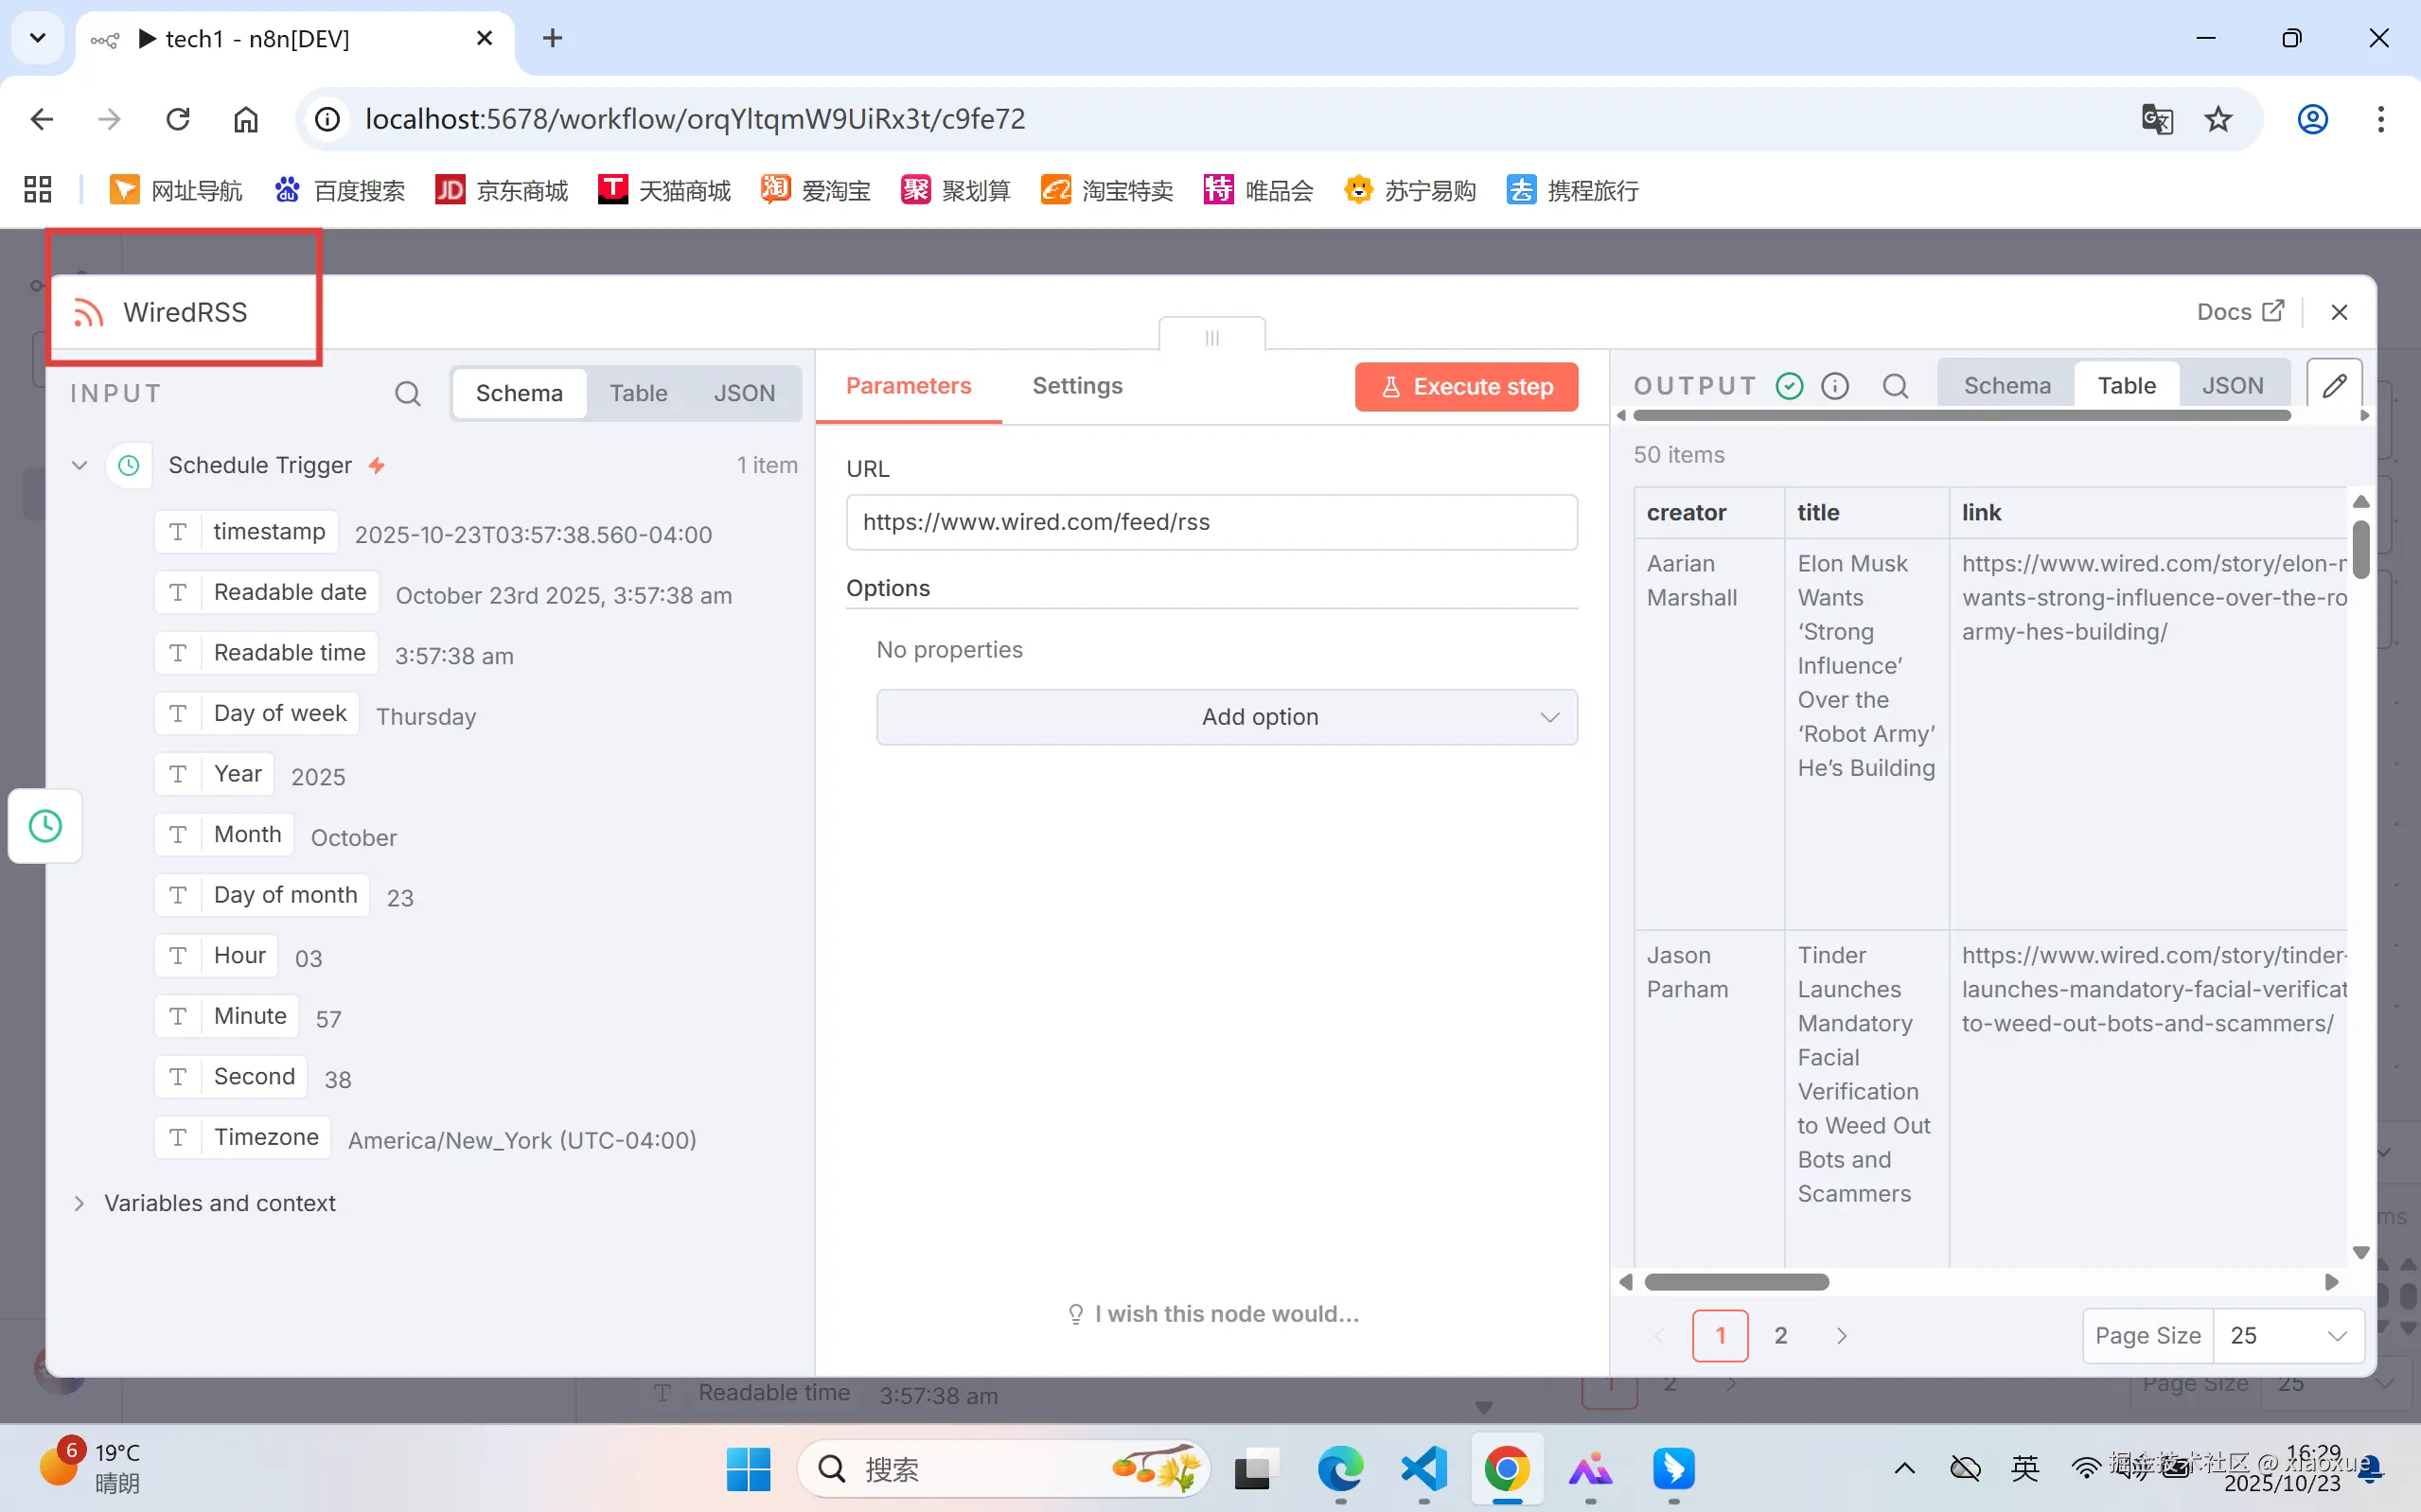Open the Page Size dropdown

2288,1336
